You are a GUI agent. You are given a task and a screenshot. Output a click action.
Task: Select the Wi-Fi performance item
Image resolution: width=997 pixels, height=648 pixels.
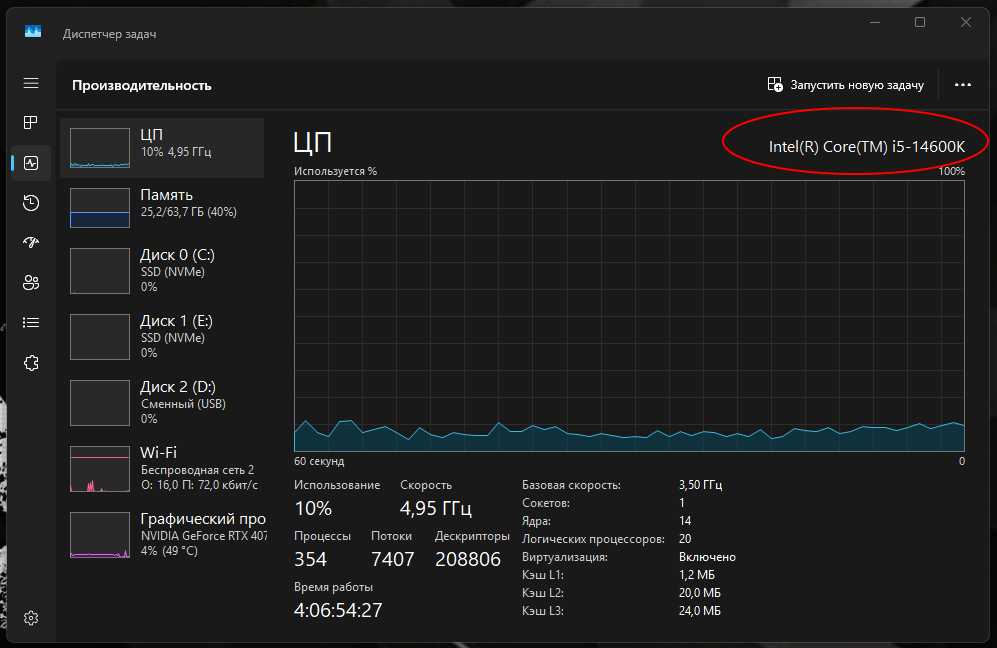[x=162, y=469]
